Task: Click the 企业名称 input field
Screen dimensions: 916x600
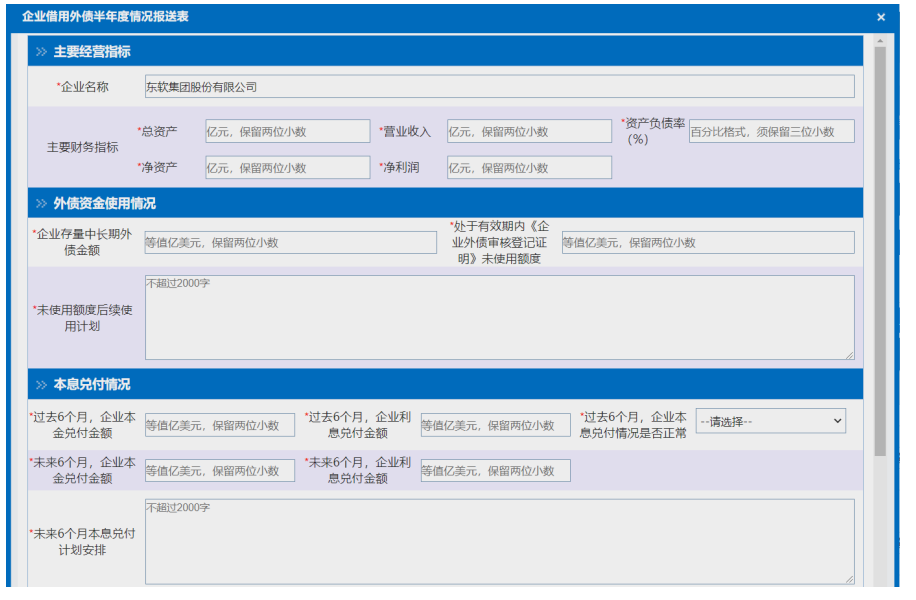Action: 499,87
